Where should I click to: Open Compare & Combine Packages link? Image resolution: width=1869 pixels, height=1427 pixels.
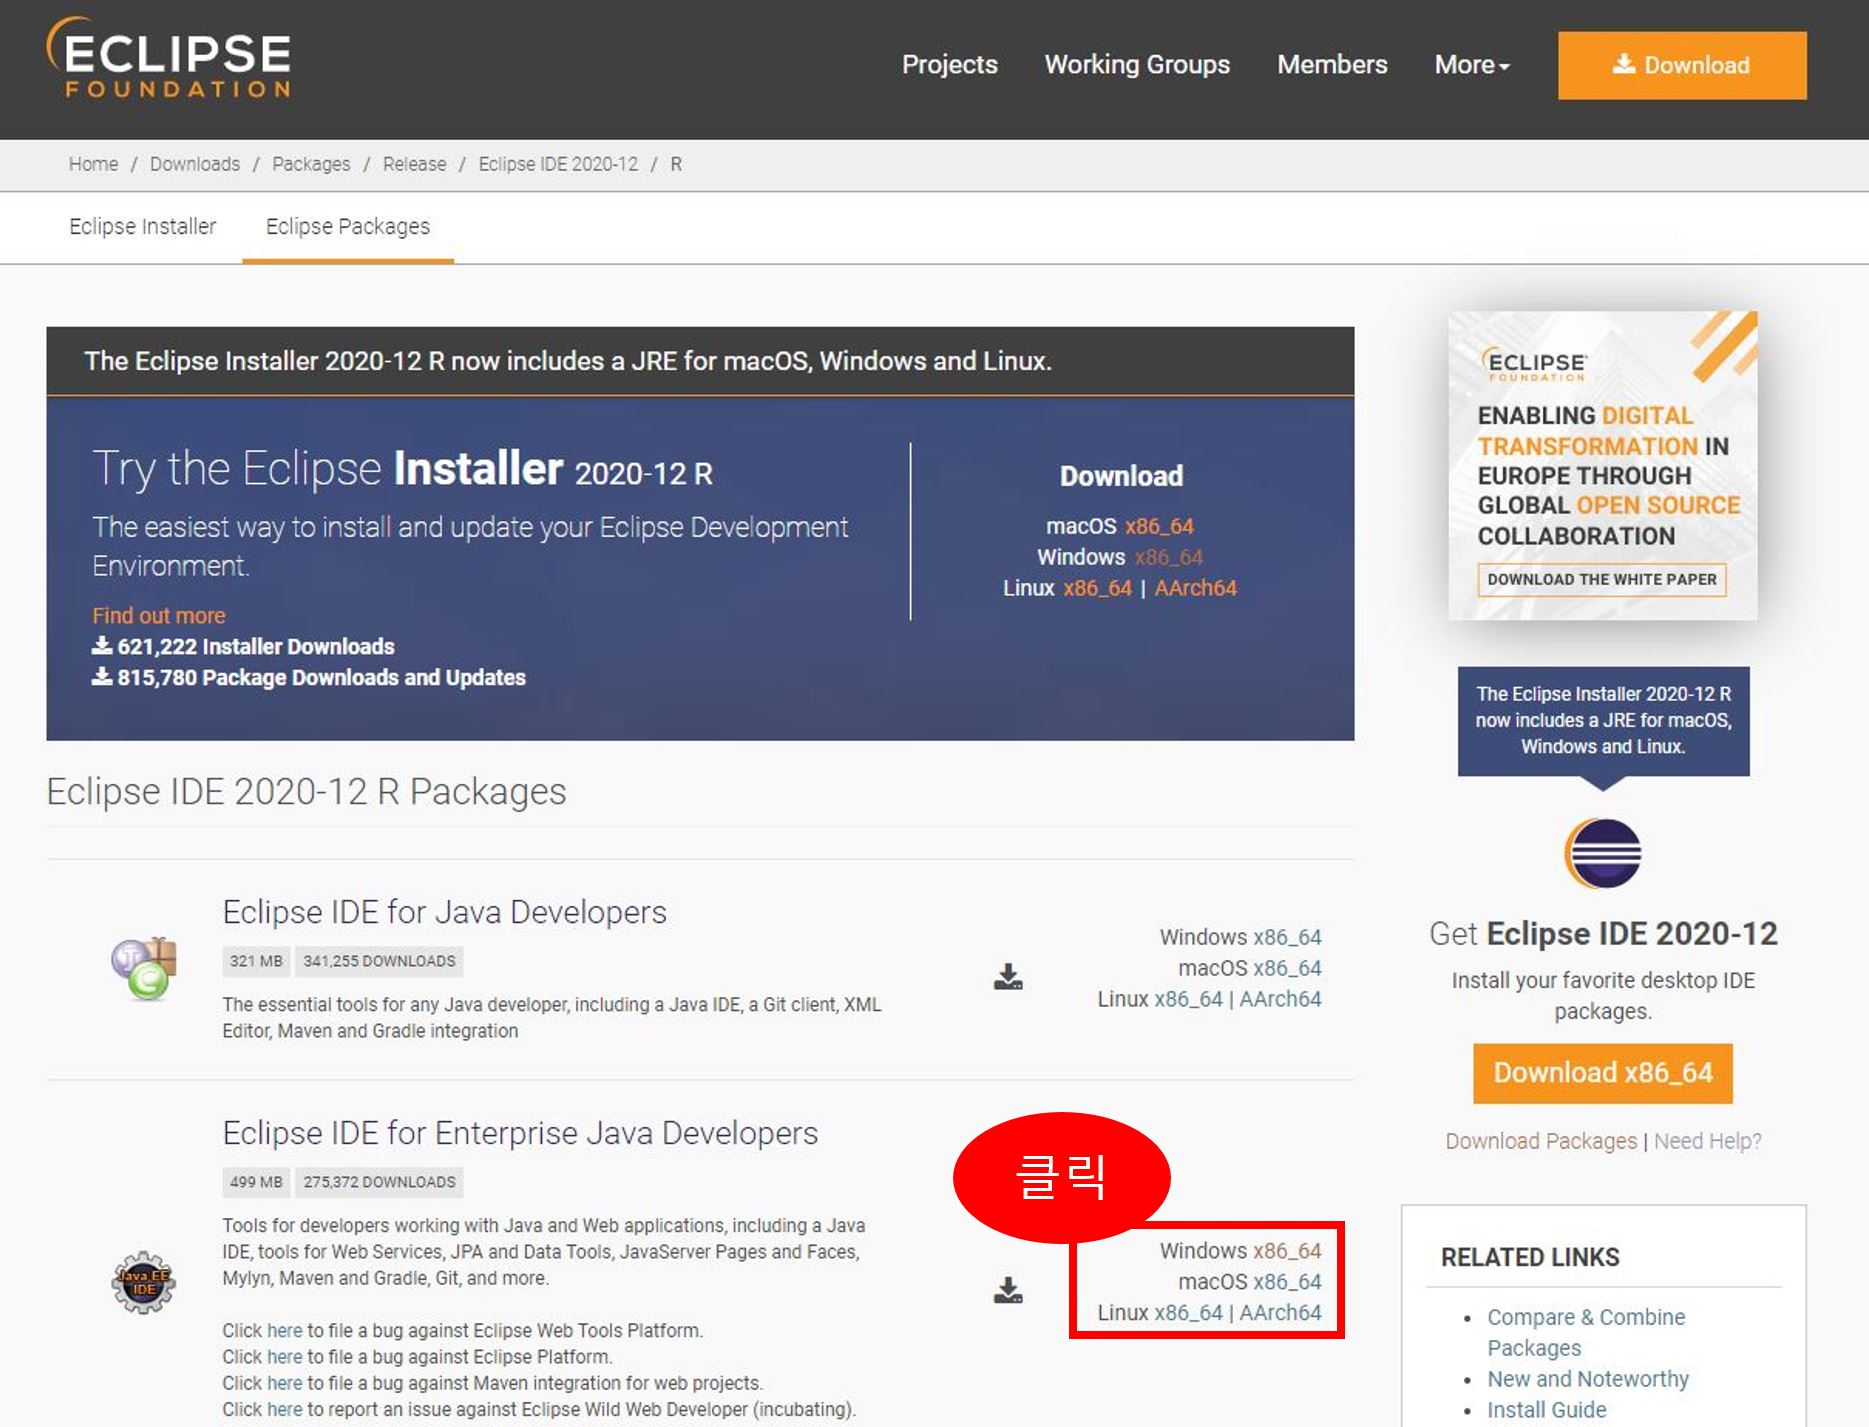pos(1586,1332)
